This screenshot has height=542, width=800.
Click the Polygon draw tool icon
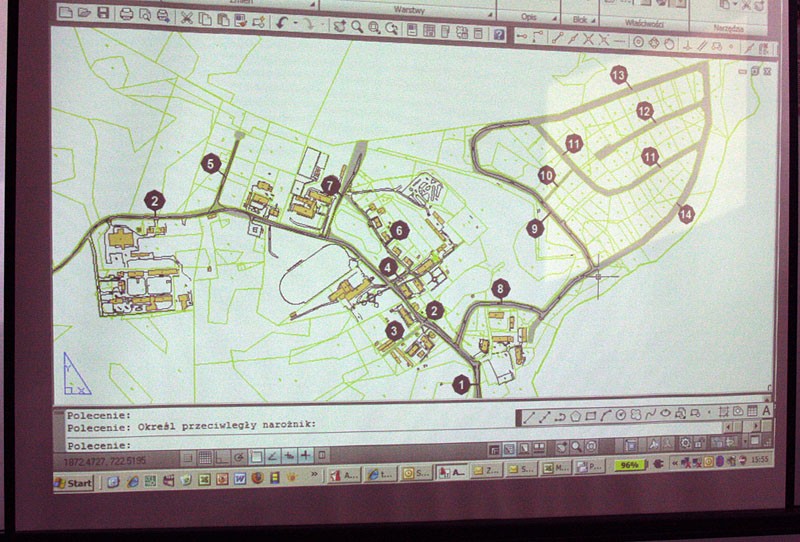[576, 416]
